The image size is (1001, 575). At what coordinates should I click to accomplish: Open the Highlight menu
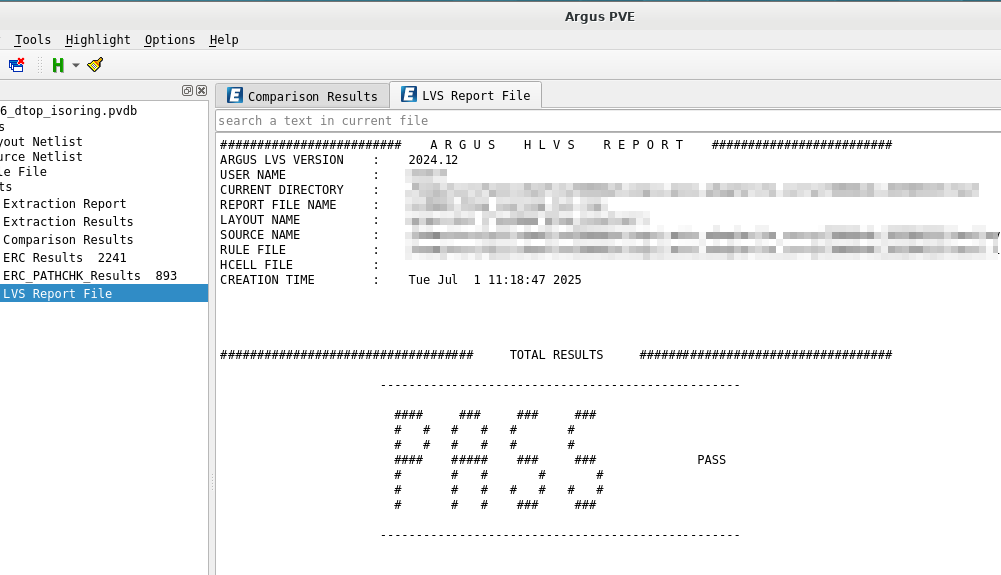click(x=98, y=40)
